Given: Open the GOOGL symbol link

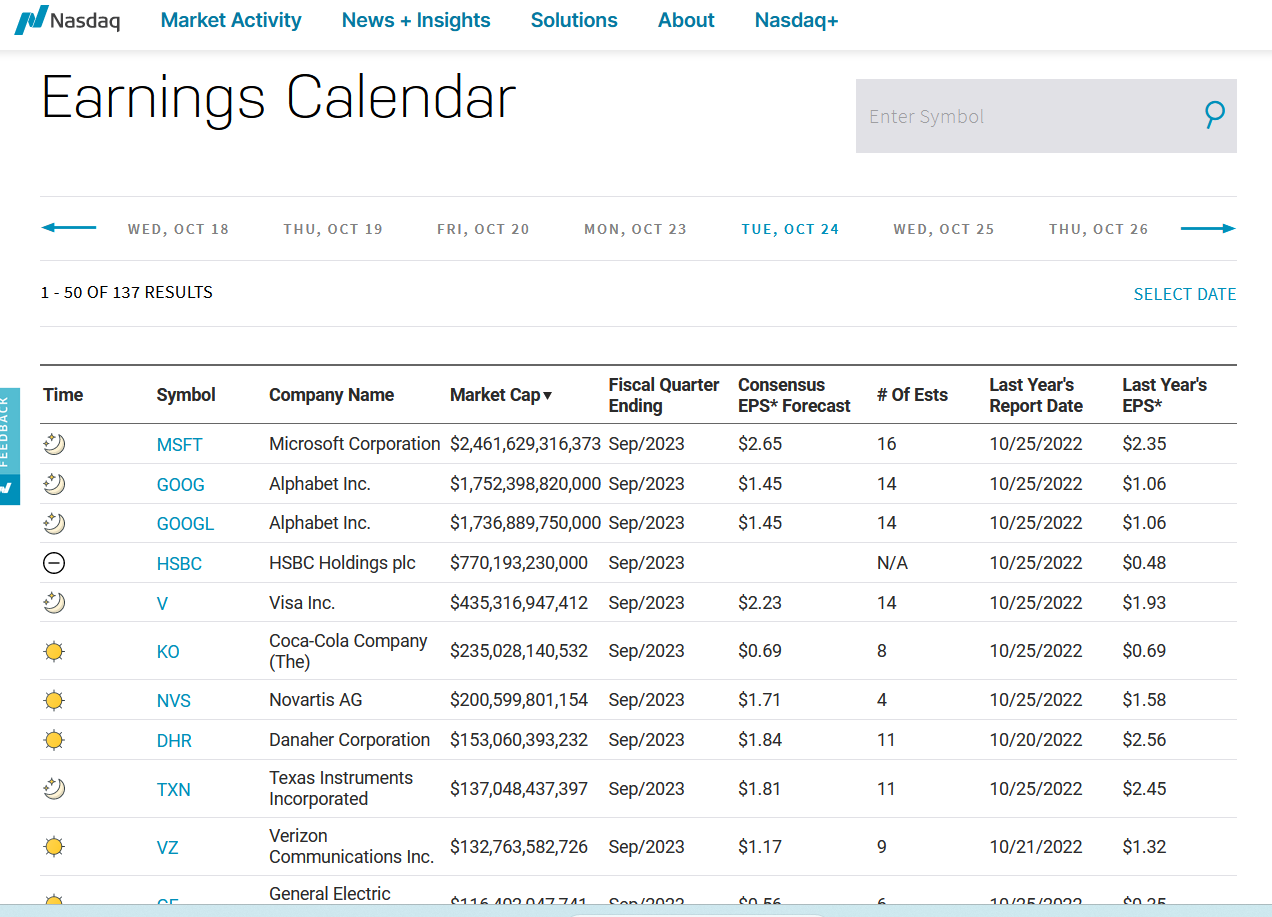Looking at the screenshot, I should coord(185,524).
